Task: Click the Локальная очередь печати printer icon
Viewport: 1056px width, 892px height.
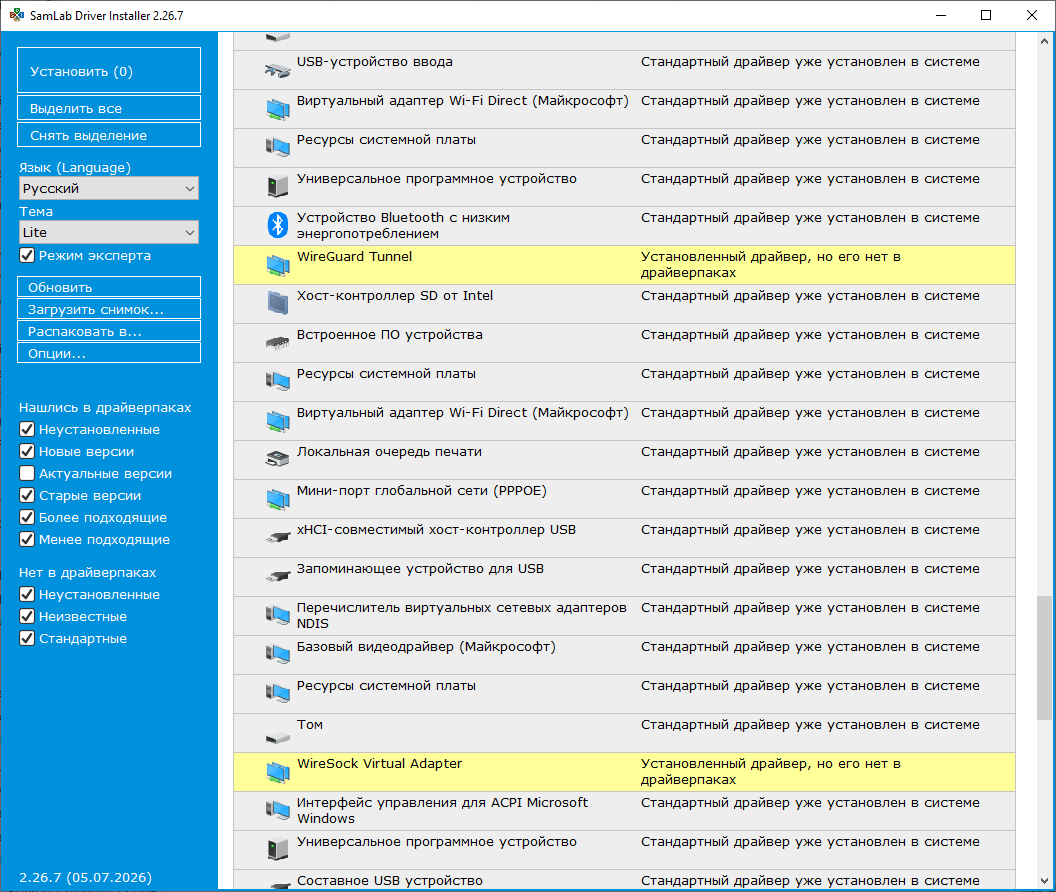Action: pos(277,459)
